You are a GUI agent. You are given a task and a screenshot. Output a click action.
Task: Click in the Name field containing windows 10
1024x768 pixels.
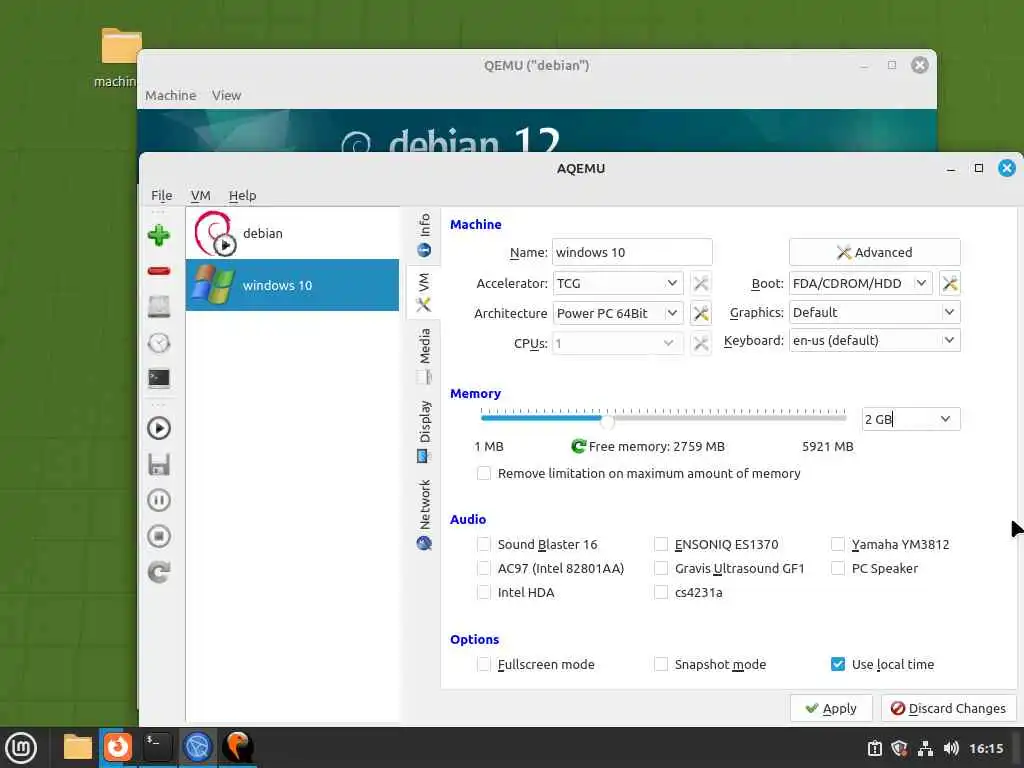point(632,252)
